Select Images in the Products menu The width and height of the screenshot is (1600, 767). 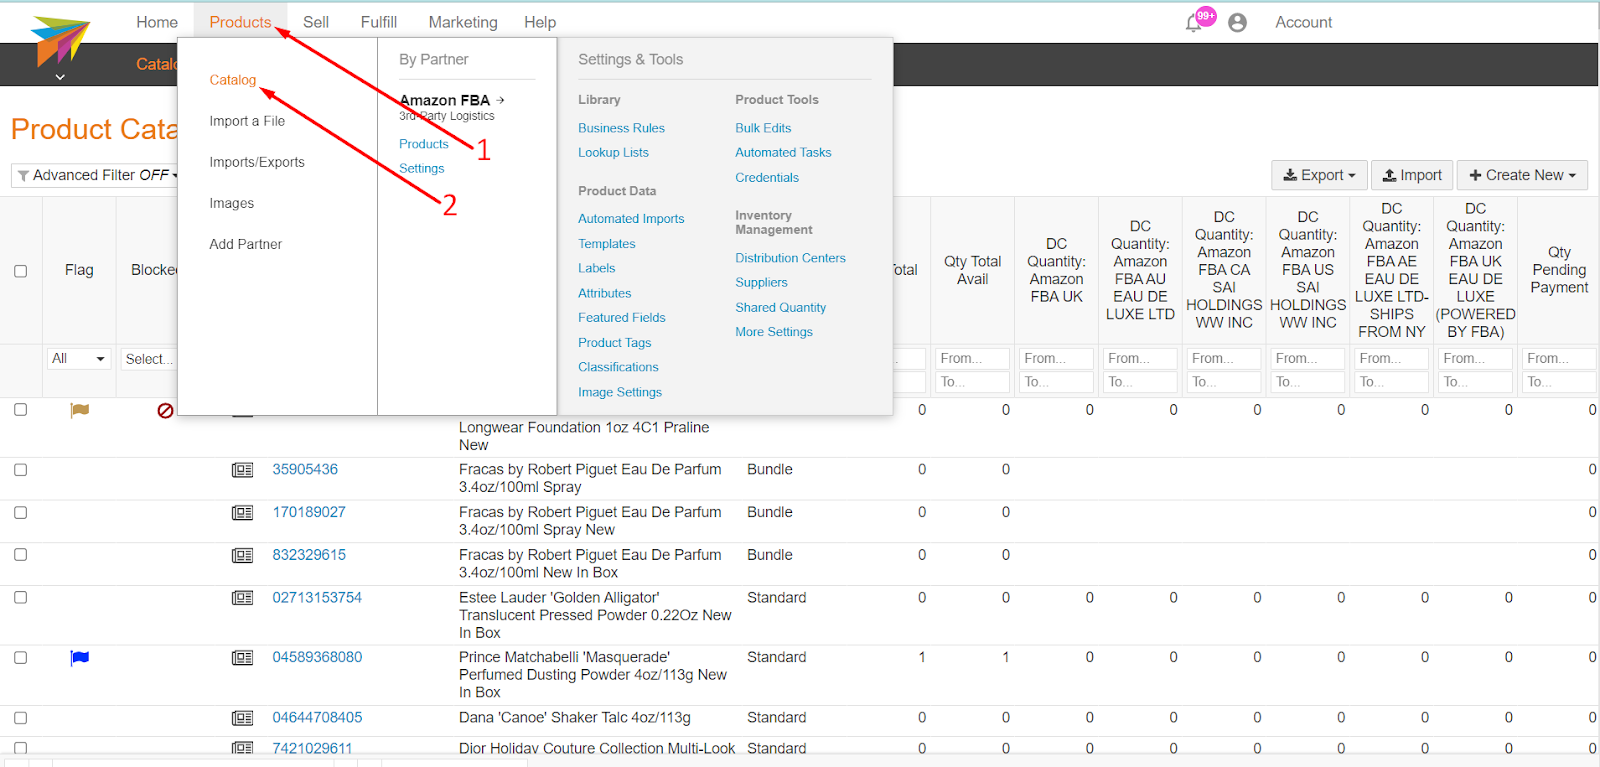[x=232, y=203]
